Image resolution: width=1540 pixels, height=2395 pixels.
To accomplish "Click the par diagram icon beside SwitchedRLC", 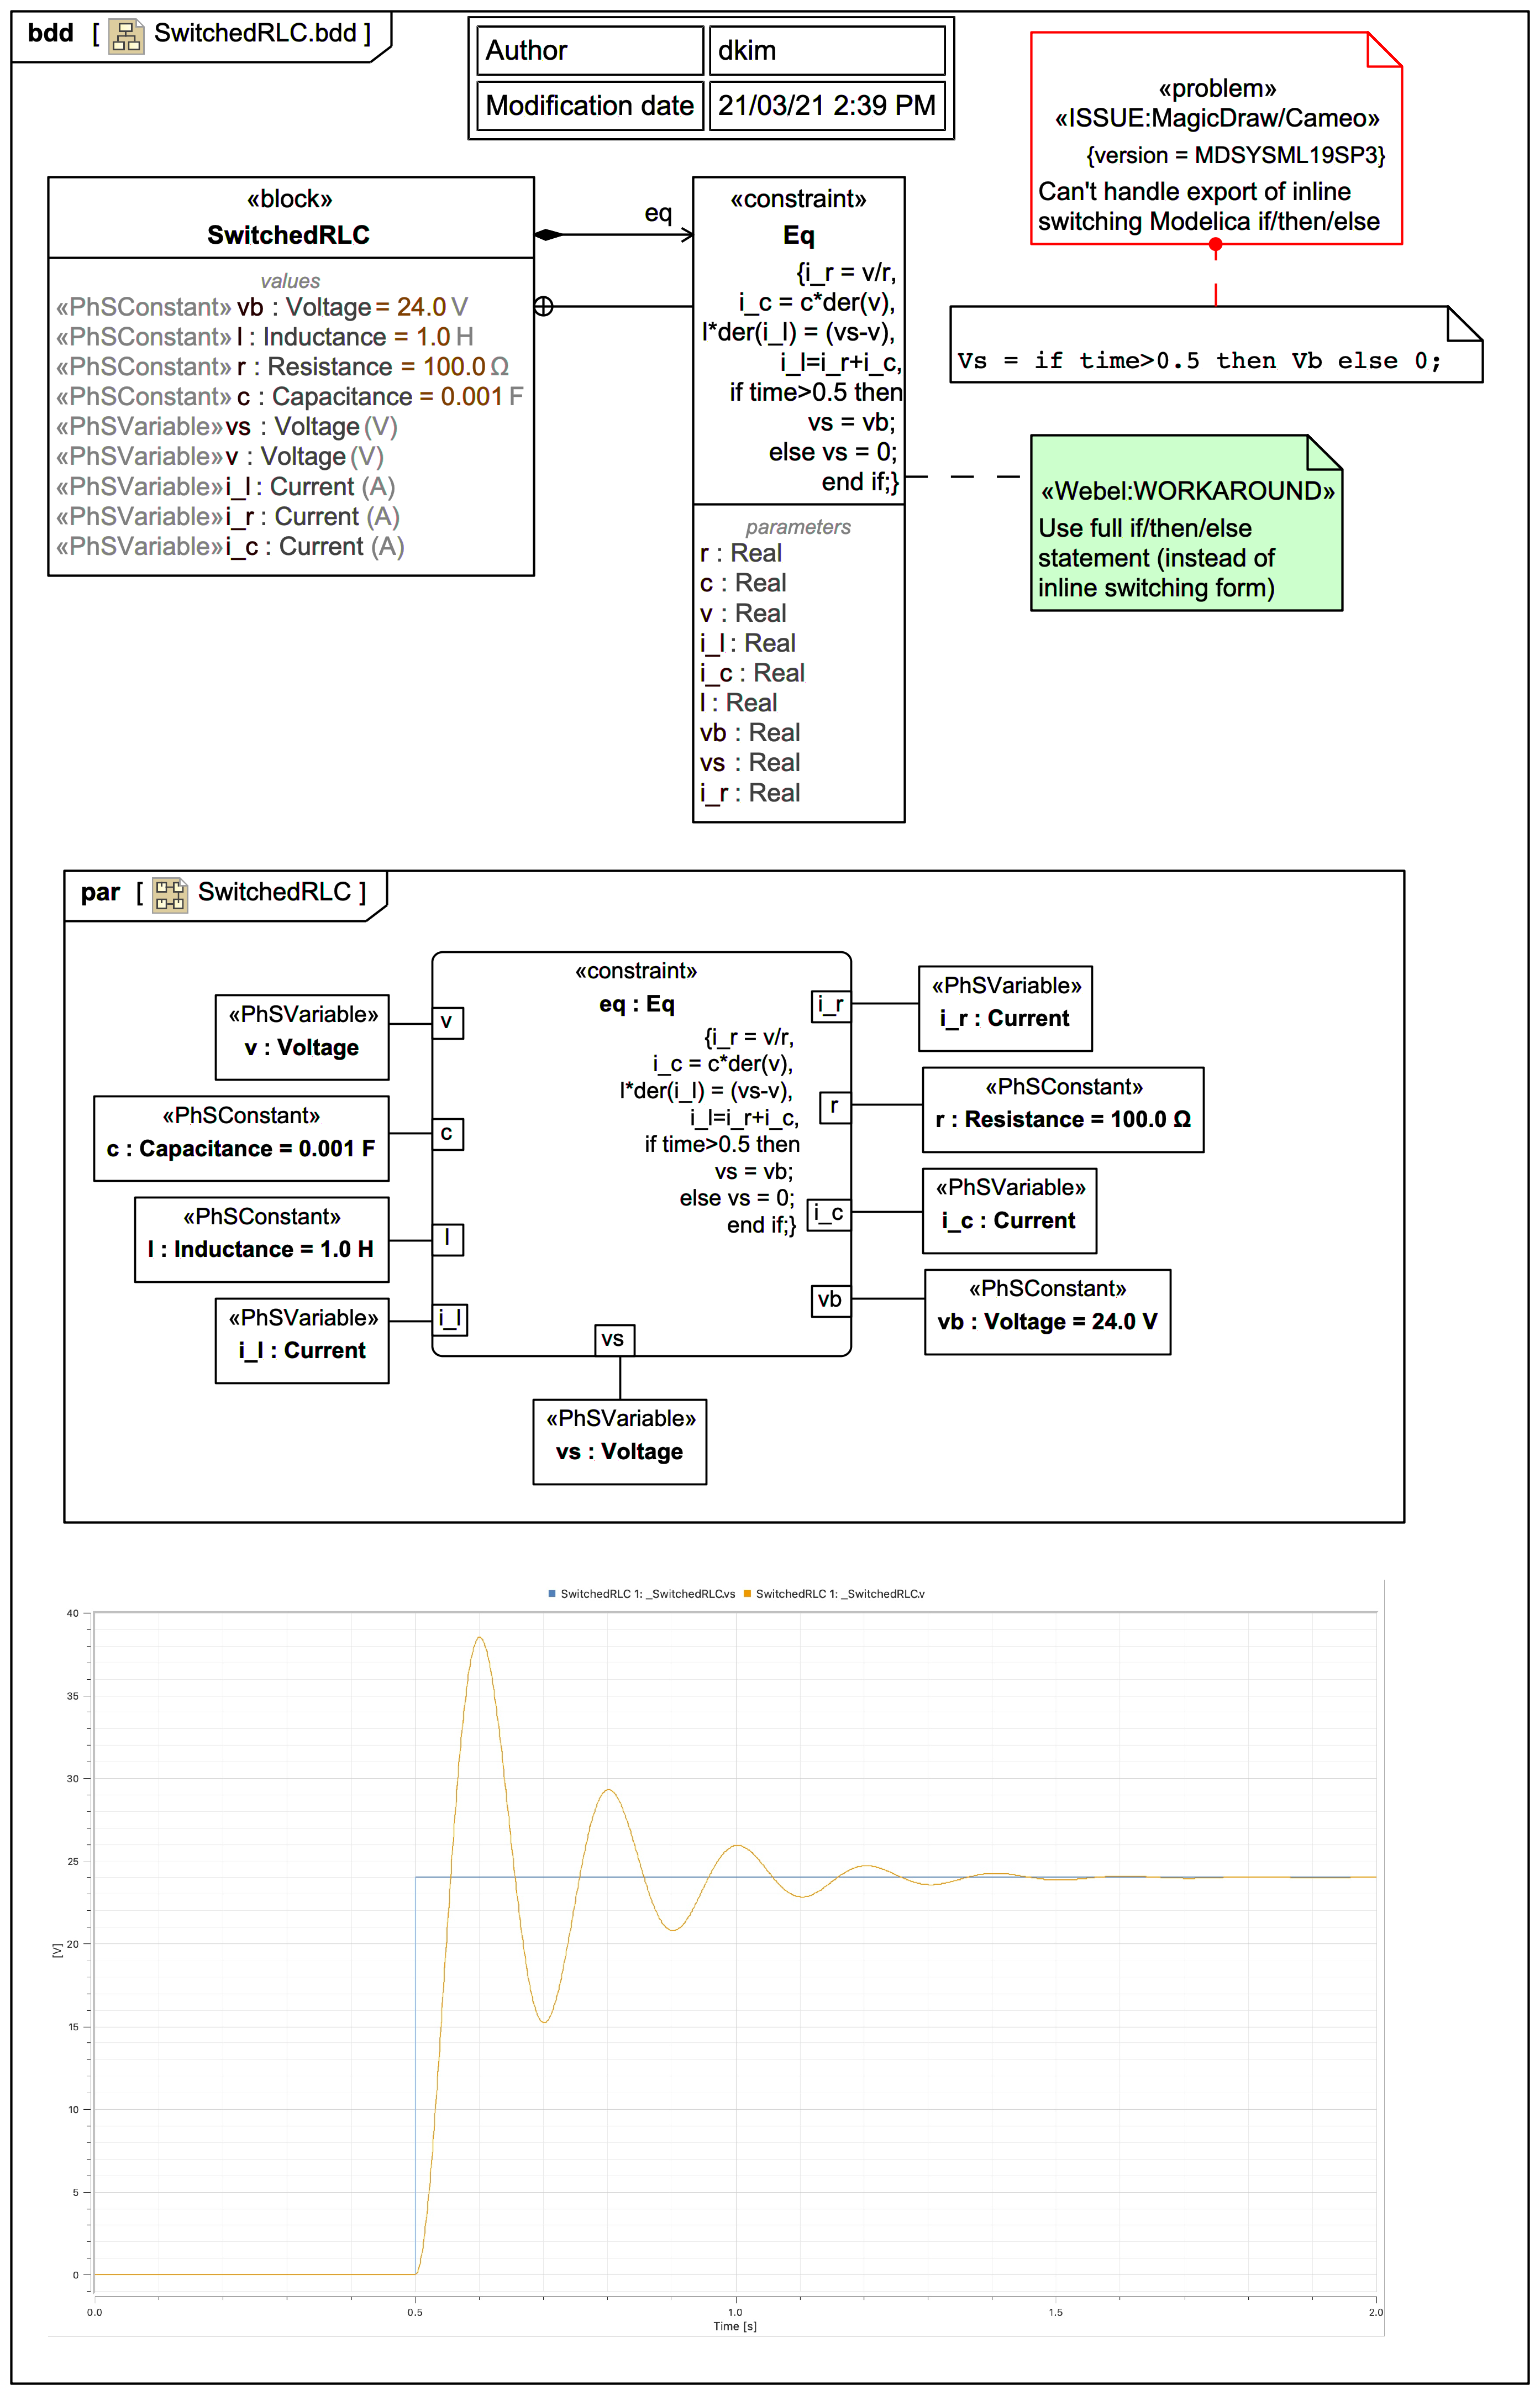I will [x=169, y=894].
